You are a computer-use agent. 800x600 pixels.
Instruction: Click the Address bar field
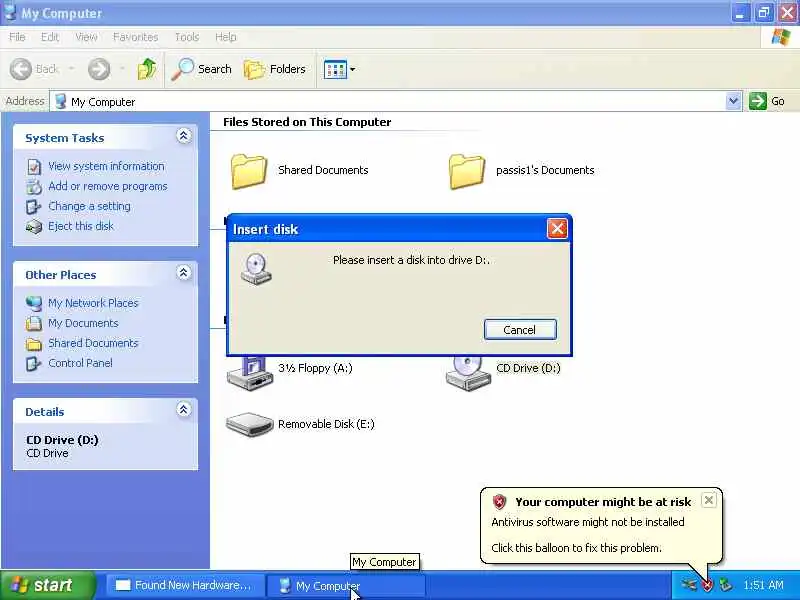pos(395,101)
